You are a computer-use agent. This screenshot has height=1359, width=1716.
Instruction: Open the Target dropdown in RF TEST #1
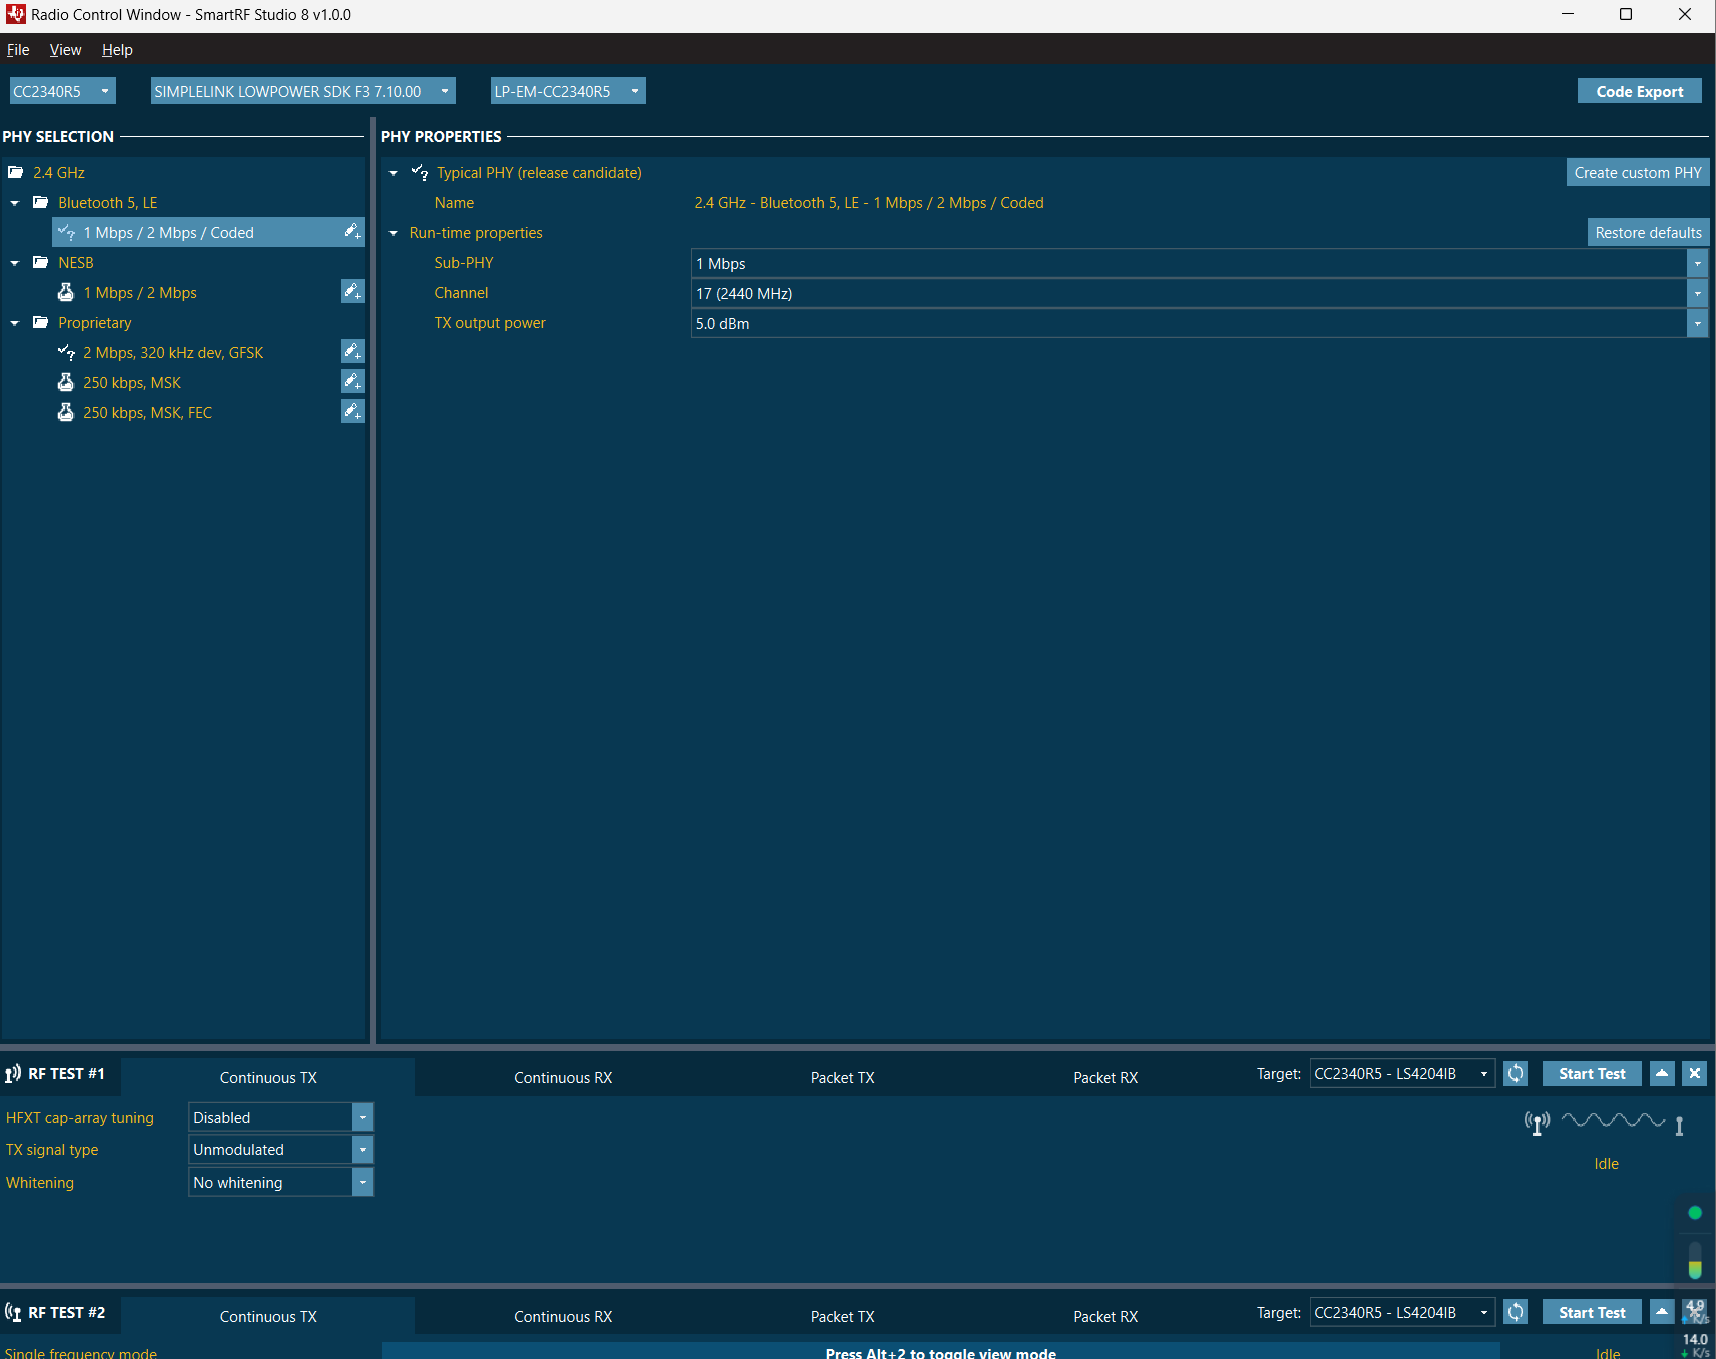(1402, 1074)
